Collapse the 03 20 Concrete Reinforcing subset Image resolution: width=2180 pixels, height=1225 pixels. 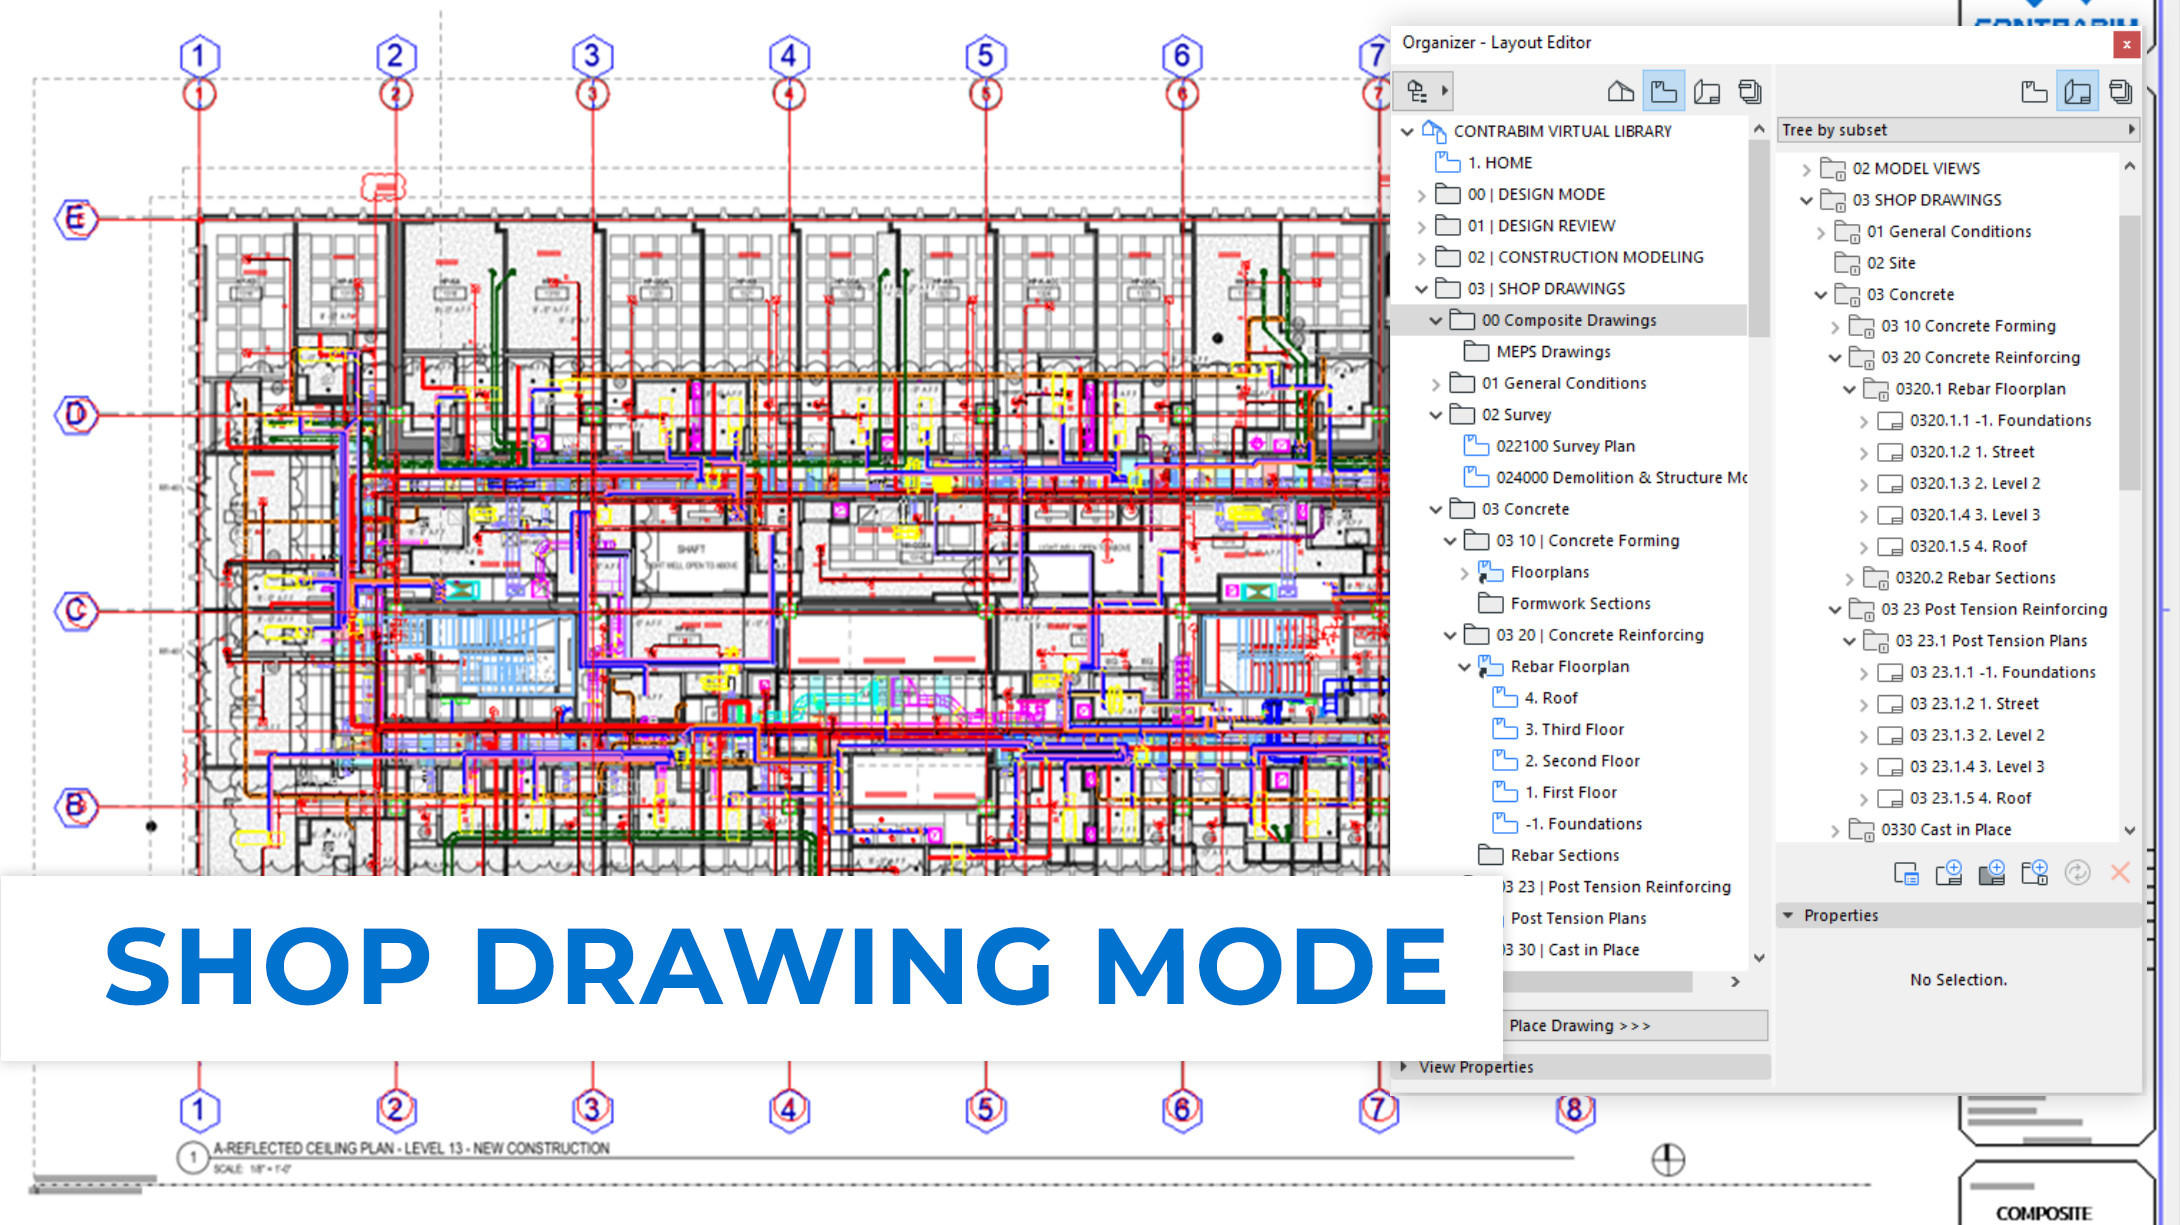tap(1834, 358)
